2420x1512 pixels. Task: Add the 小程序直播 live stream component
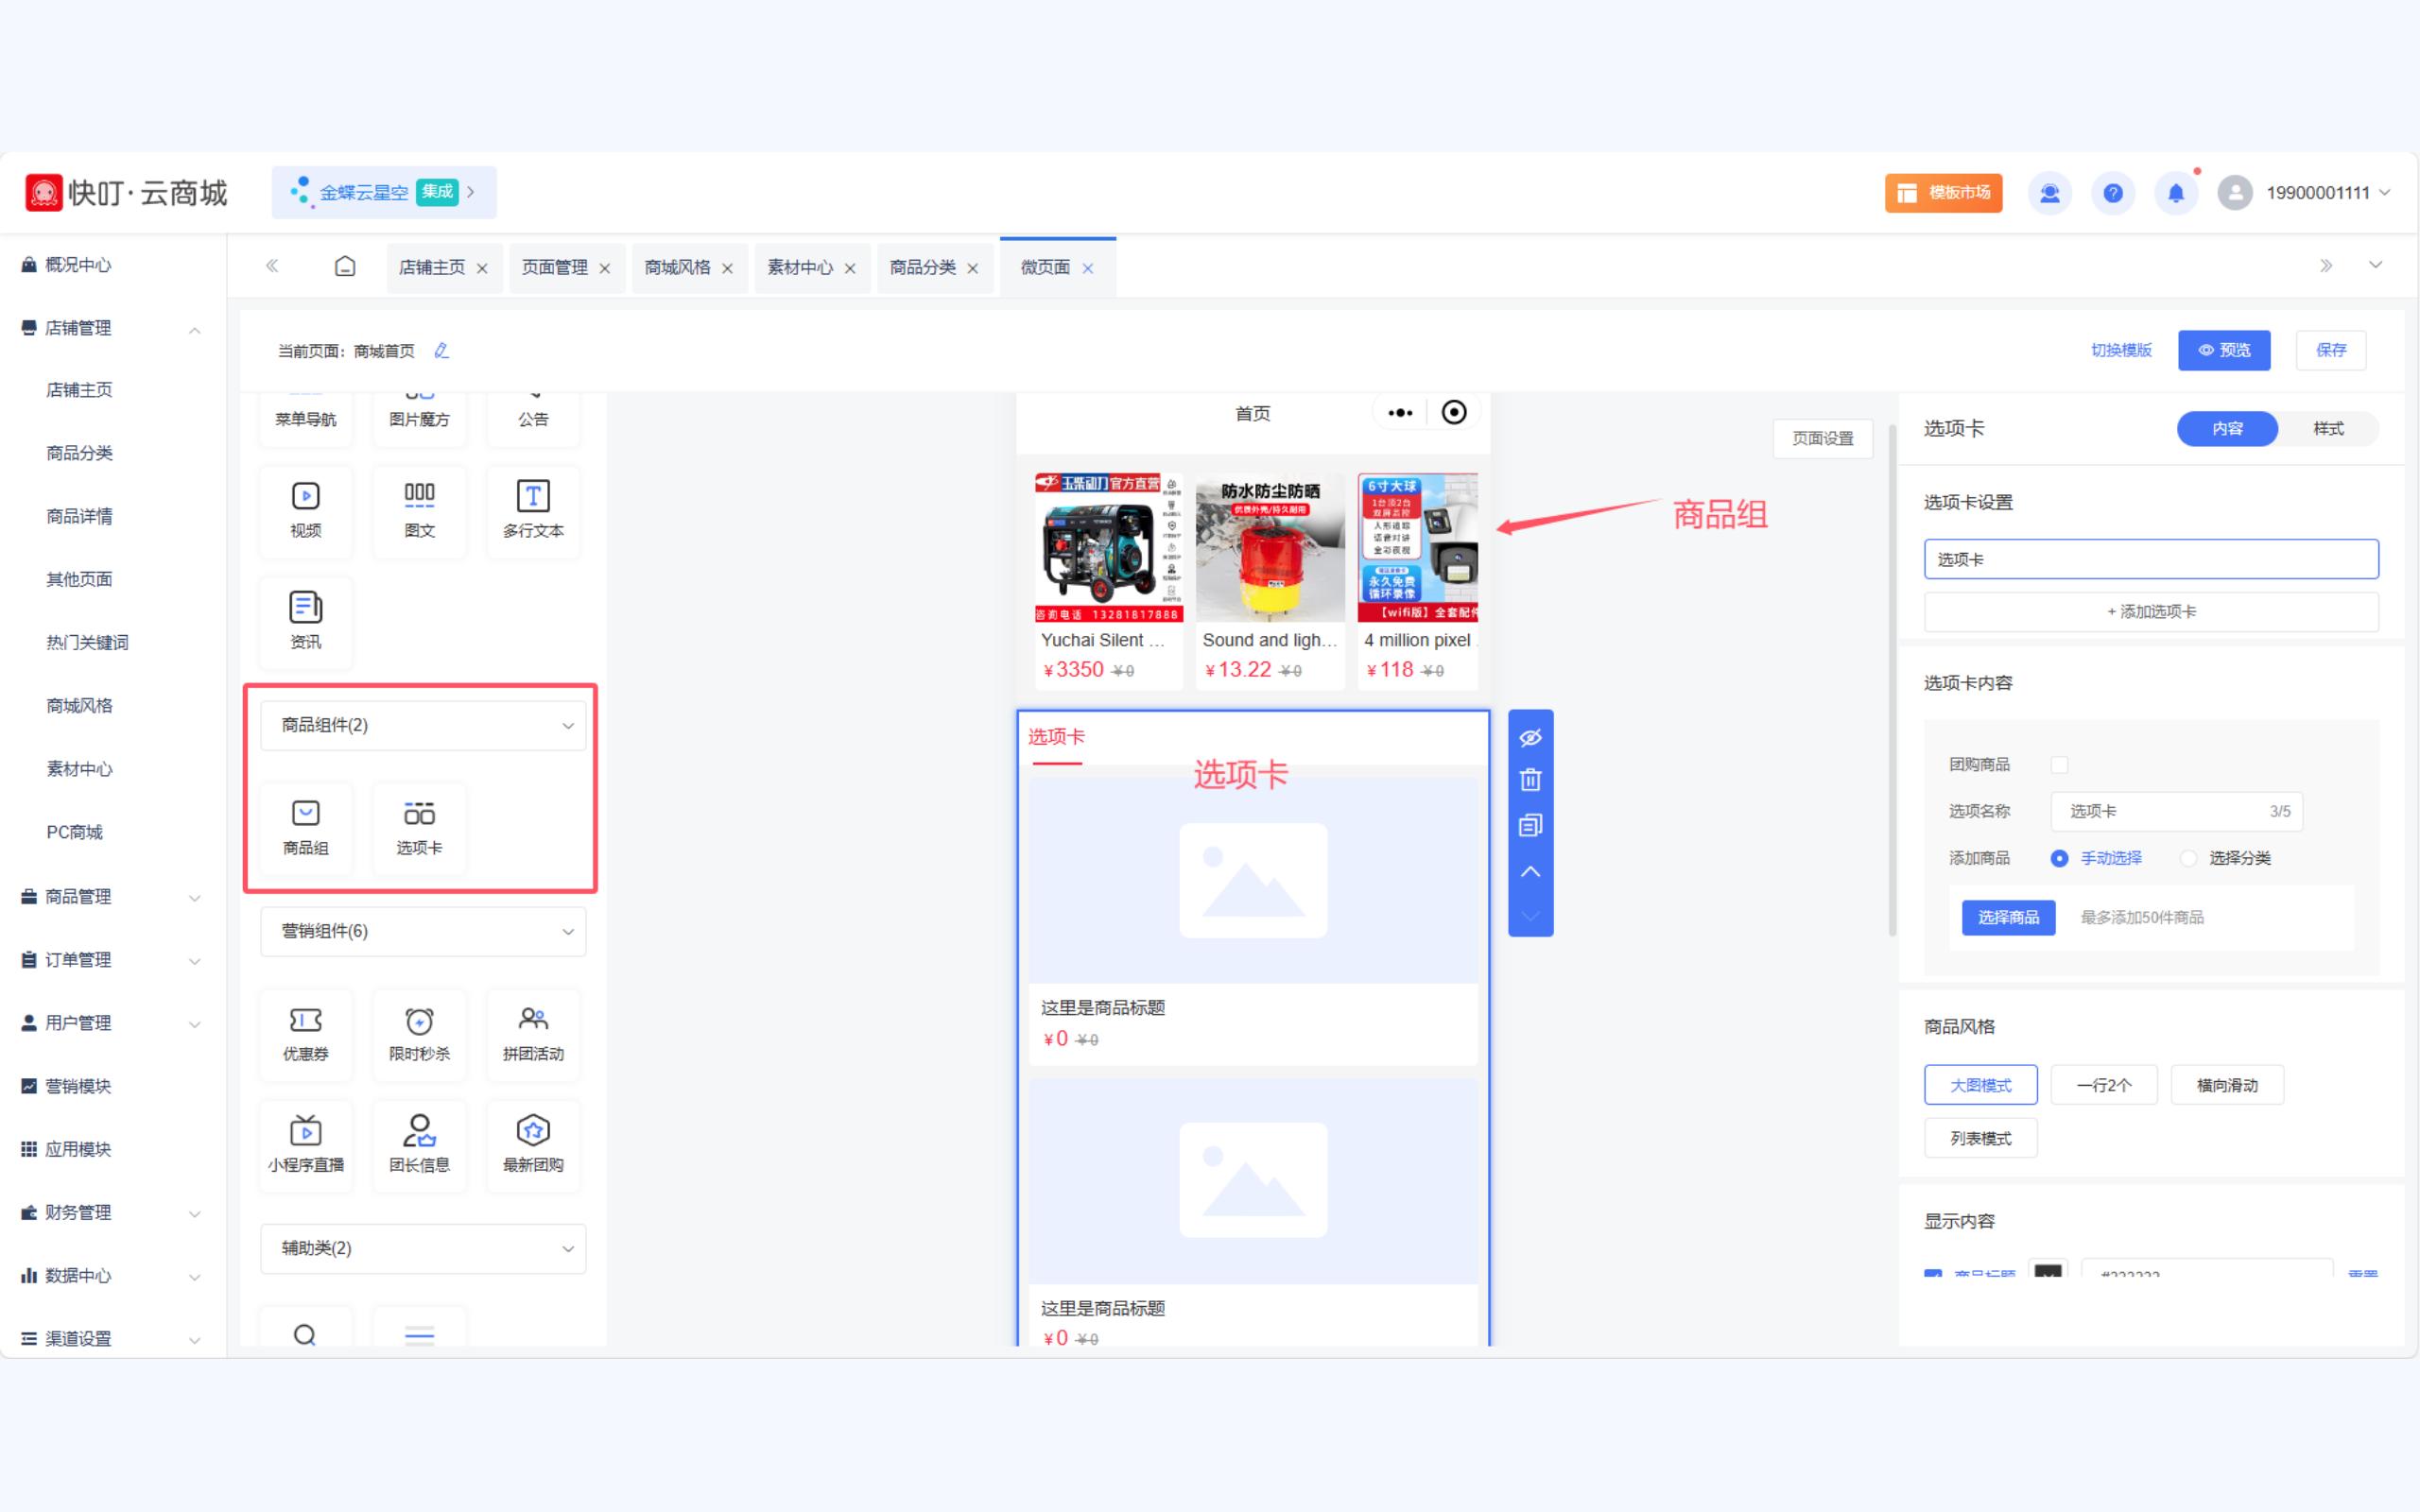[x=305, y=1144]
